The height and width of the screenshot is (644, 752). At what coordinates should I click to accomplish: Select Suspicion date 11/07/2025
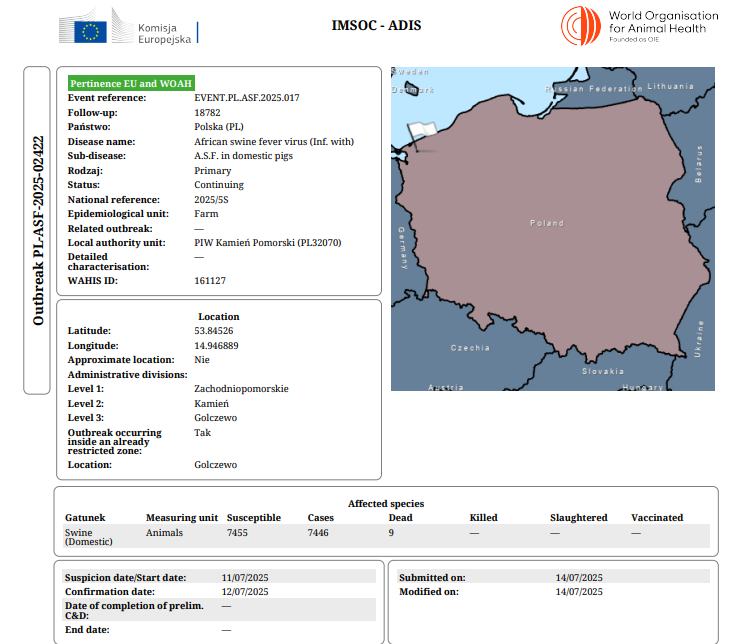coord(245,578)
